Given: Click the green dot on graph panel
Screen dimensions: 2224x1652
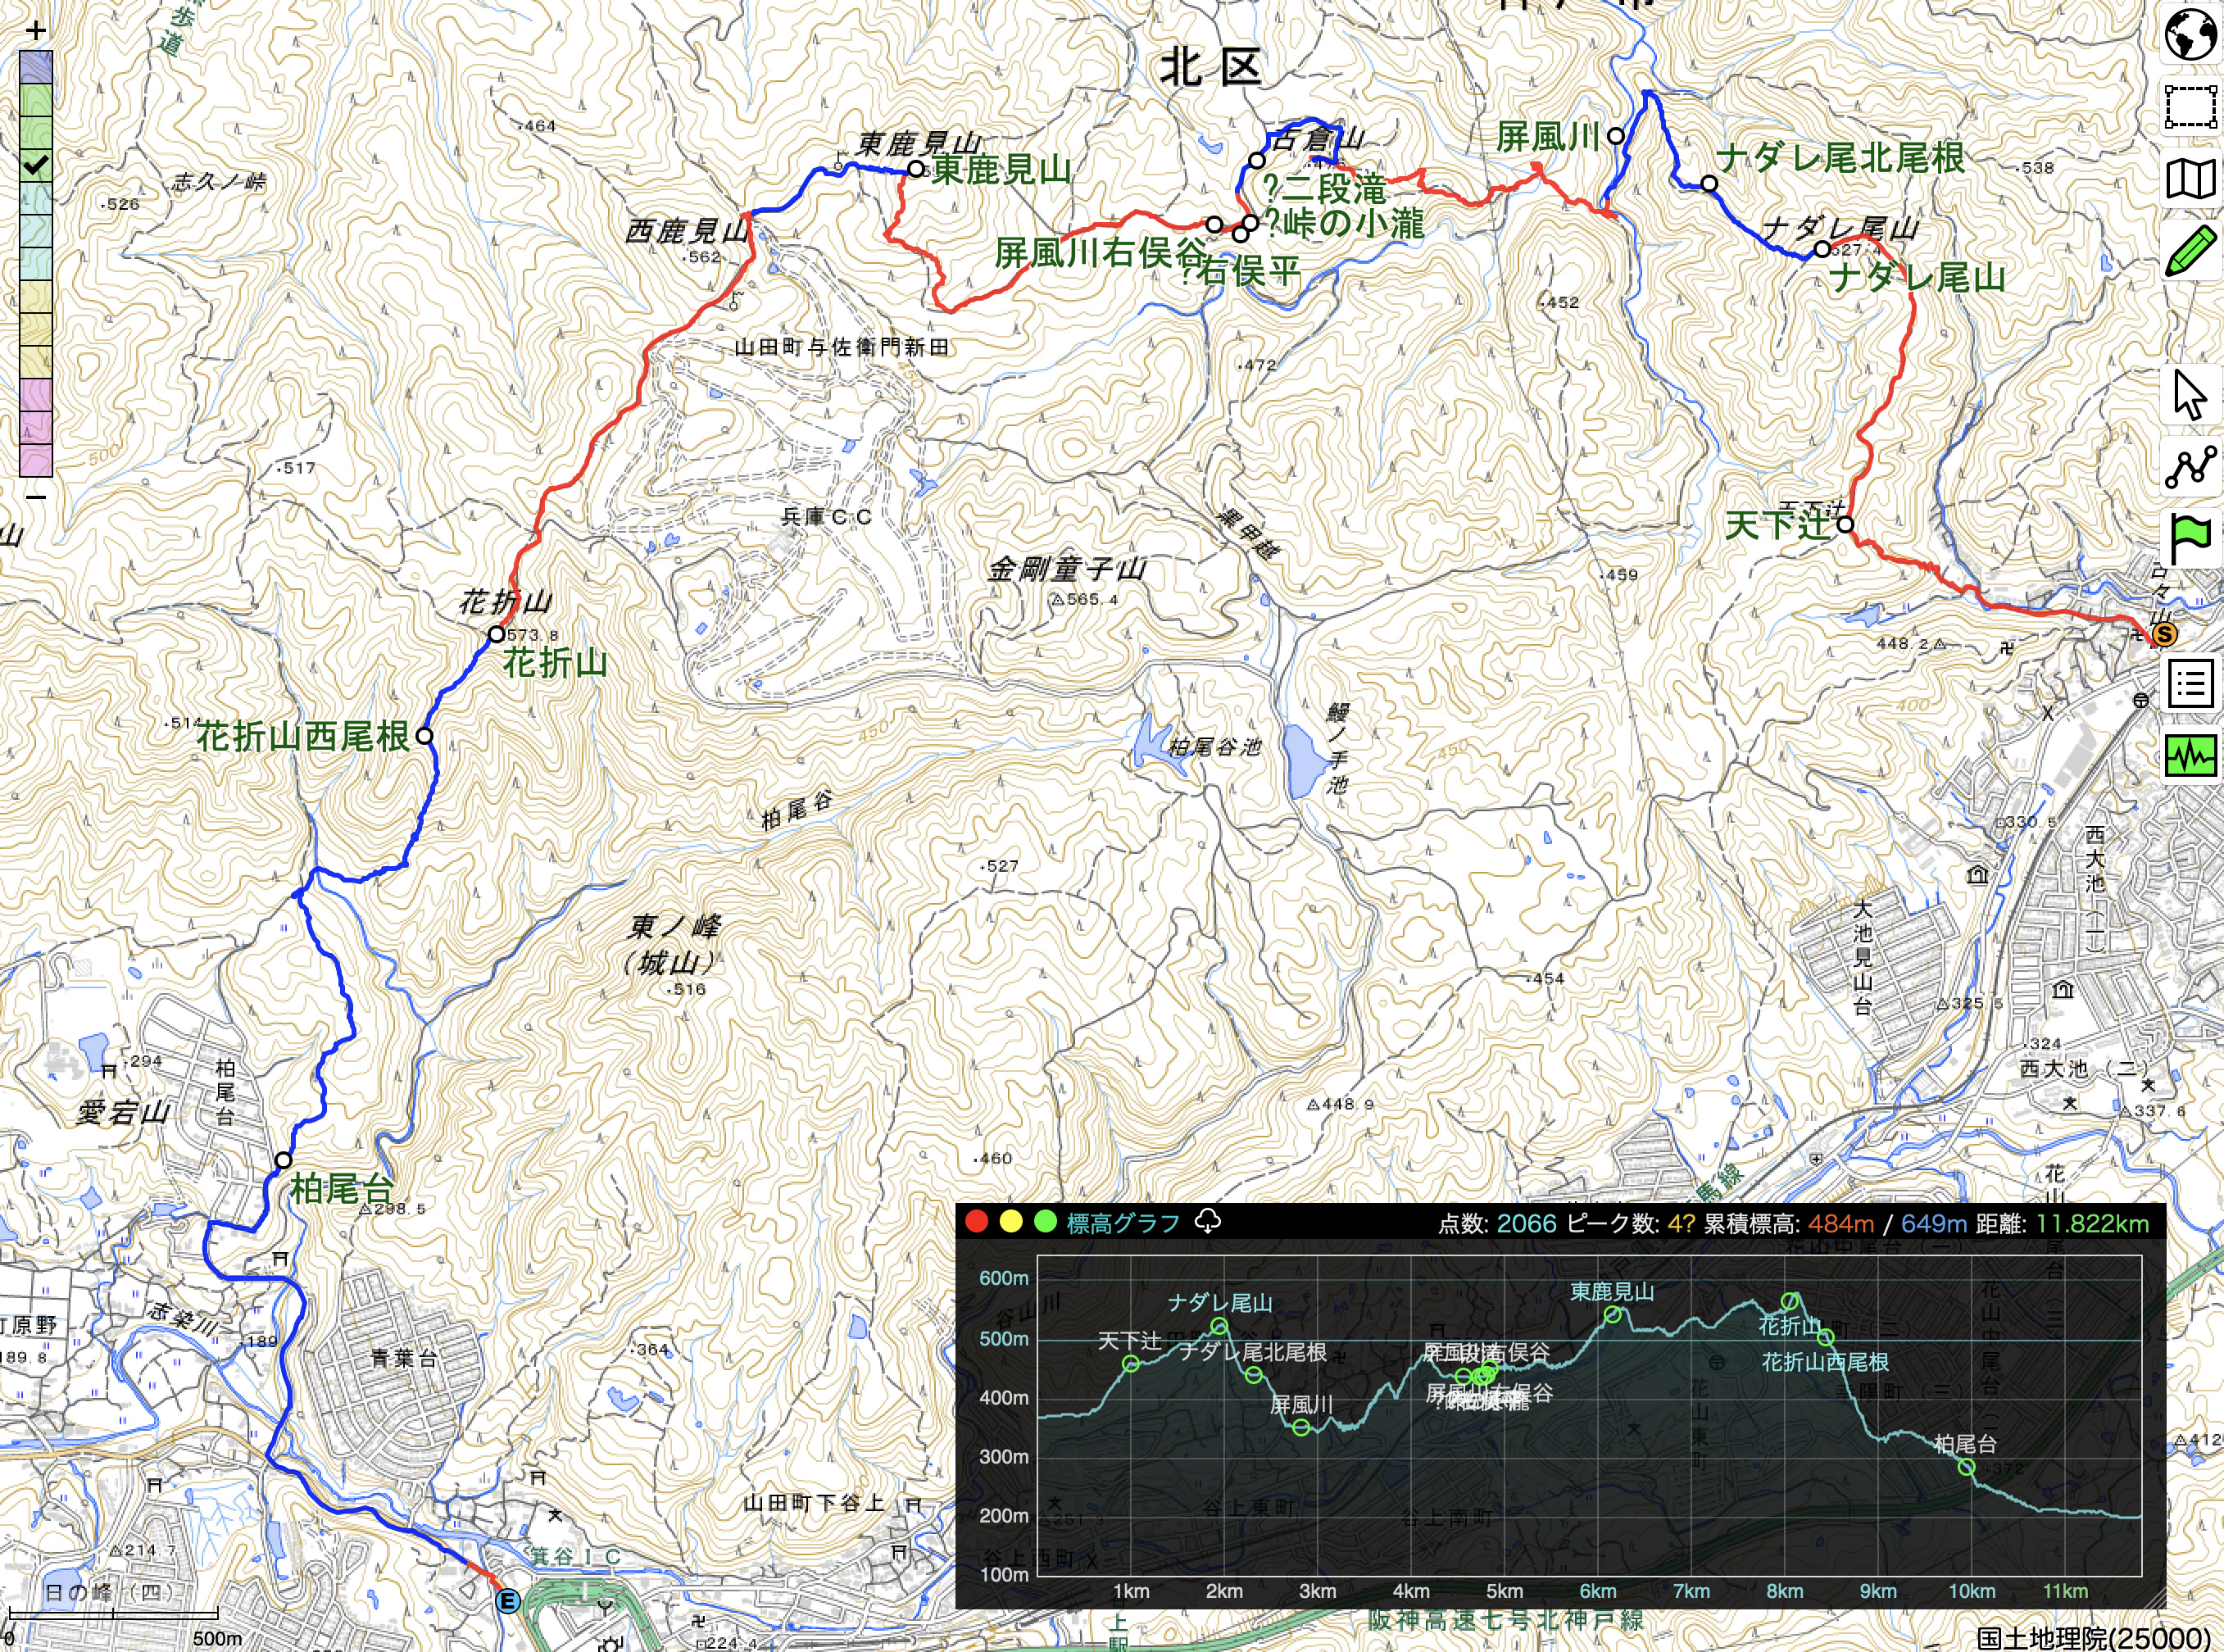Looking at the screenshot, I should tap(1045, 1222).
